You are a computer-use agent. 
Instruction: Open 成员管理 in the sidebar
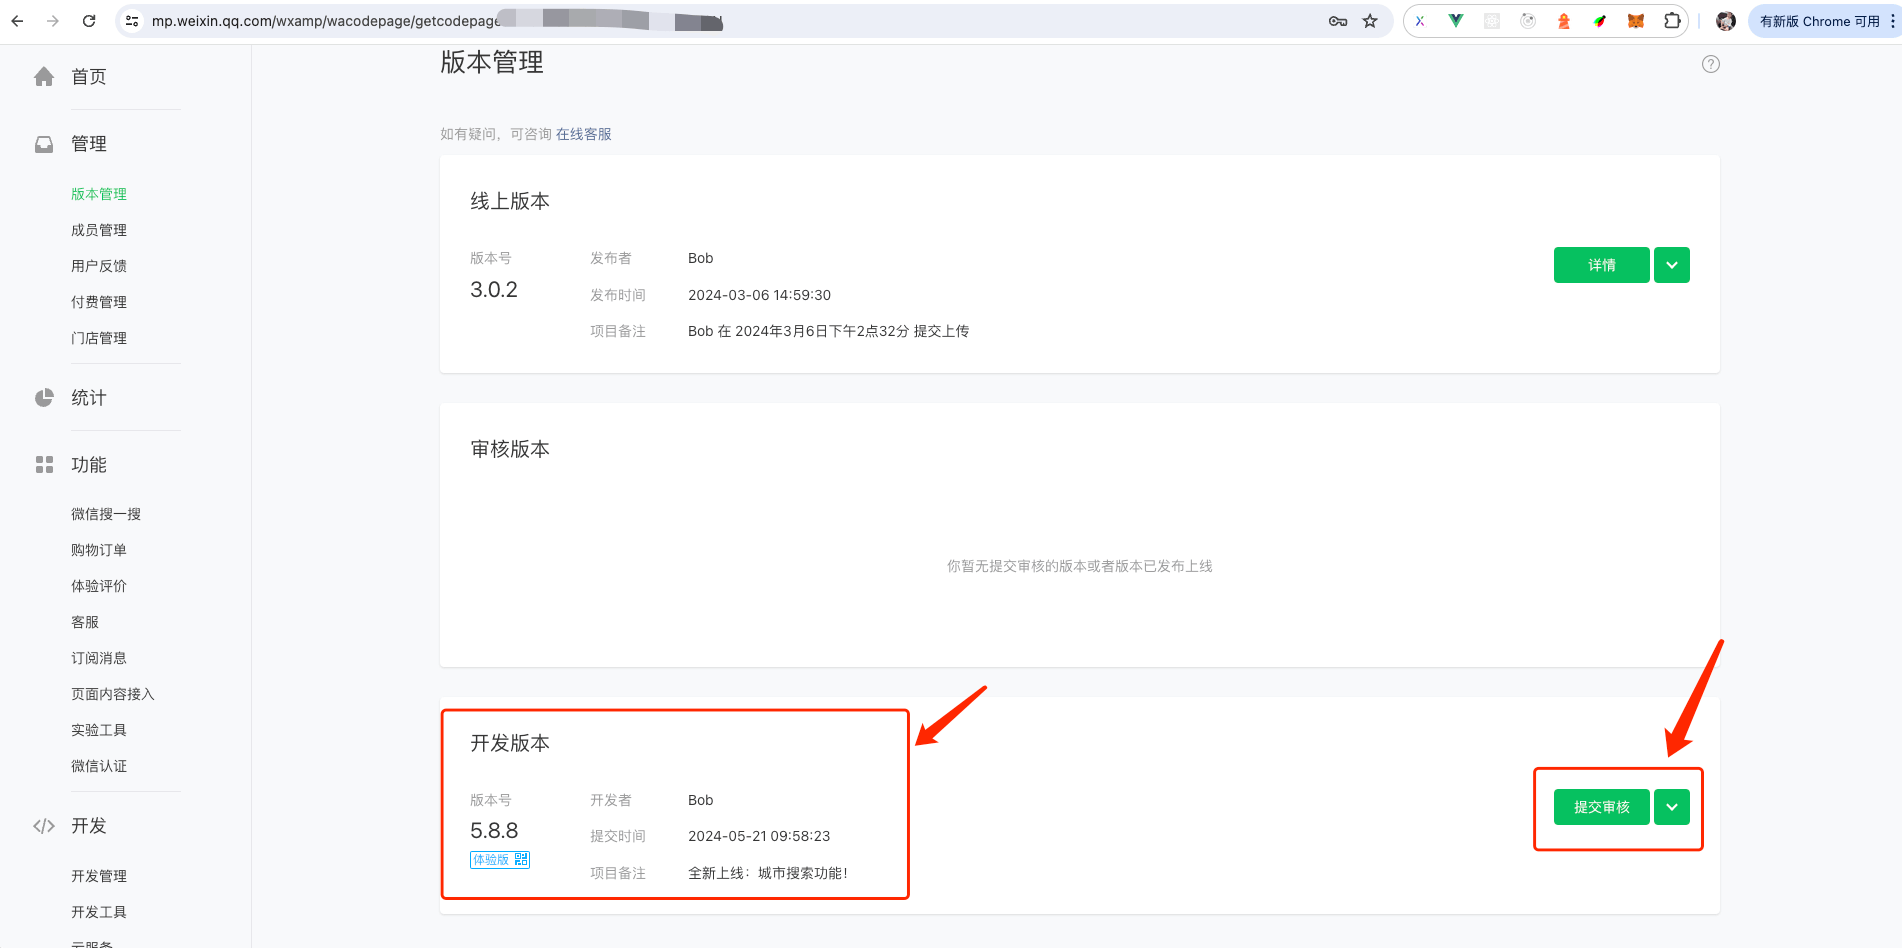click(99, 230)
